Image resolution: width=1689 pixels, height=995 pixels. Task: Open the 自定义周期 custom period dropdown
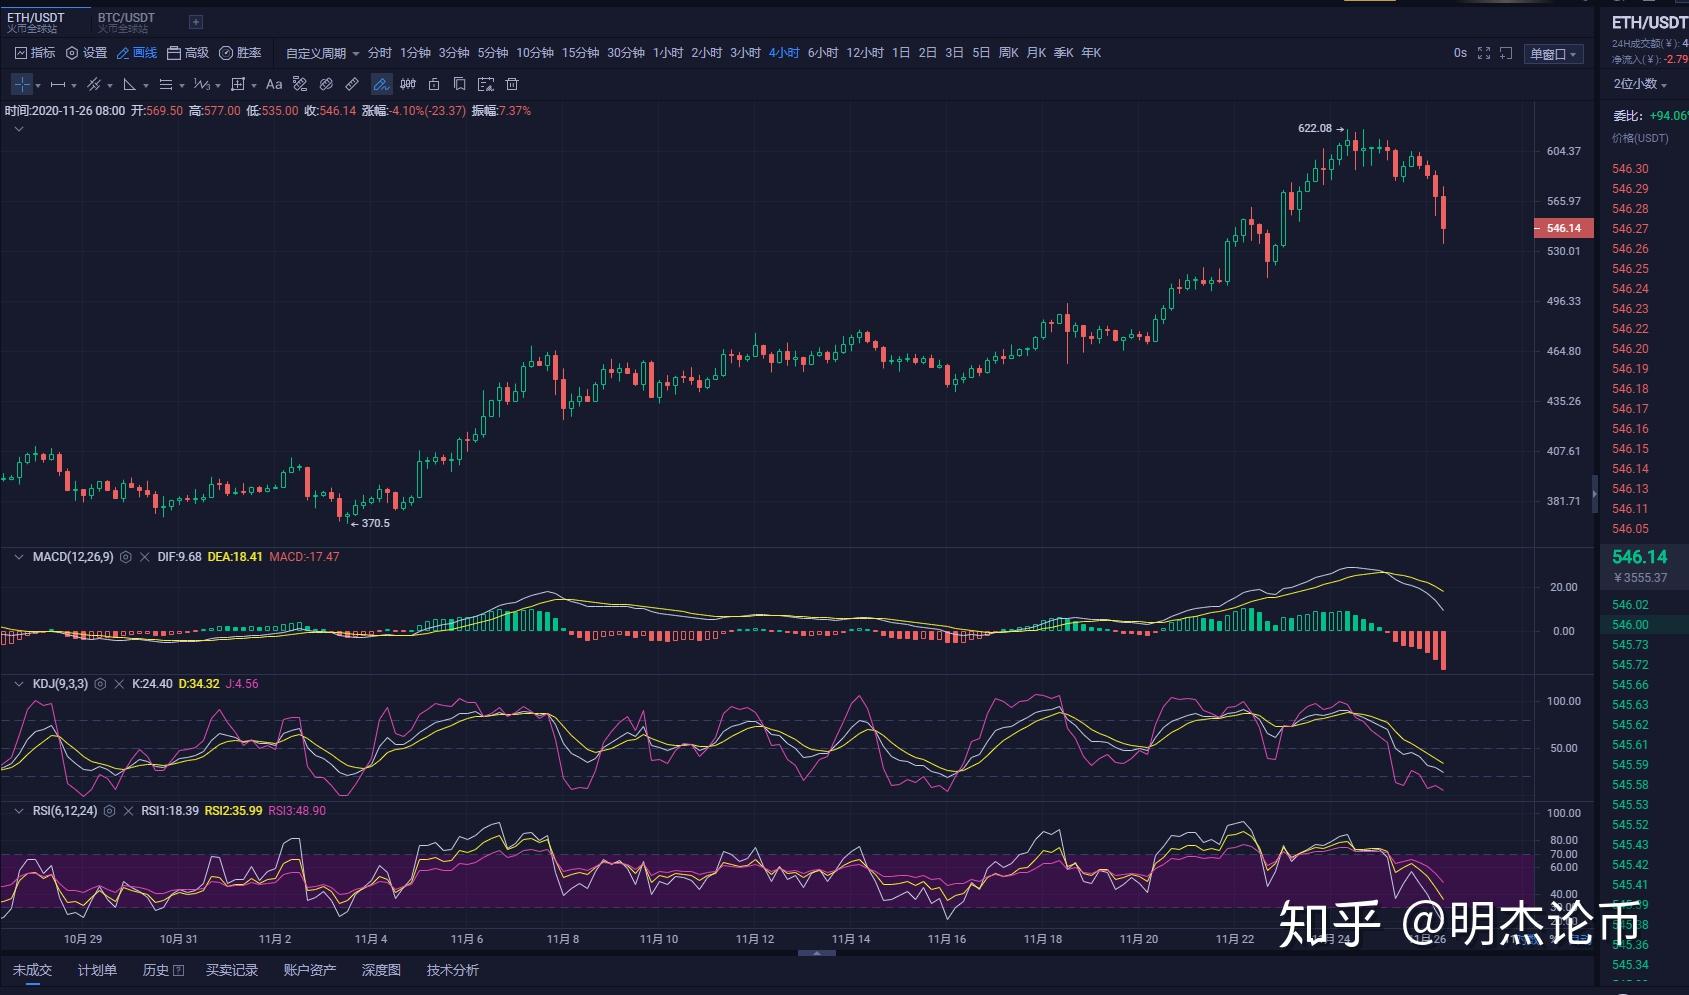click(322, 53)
